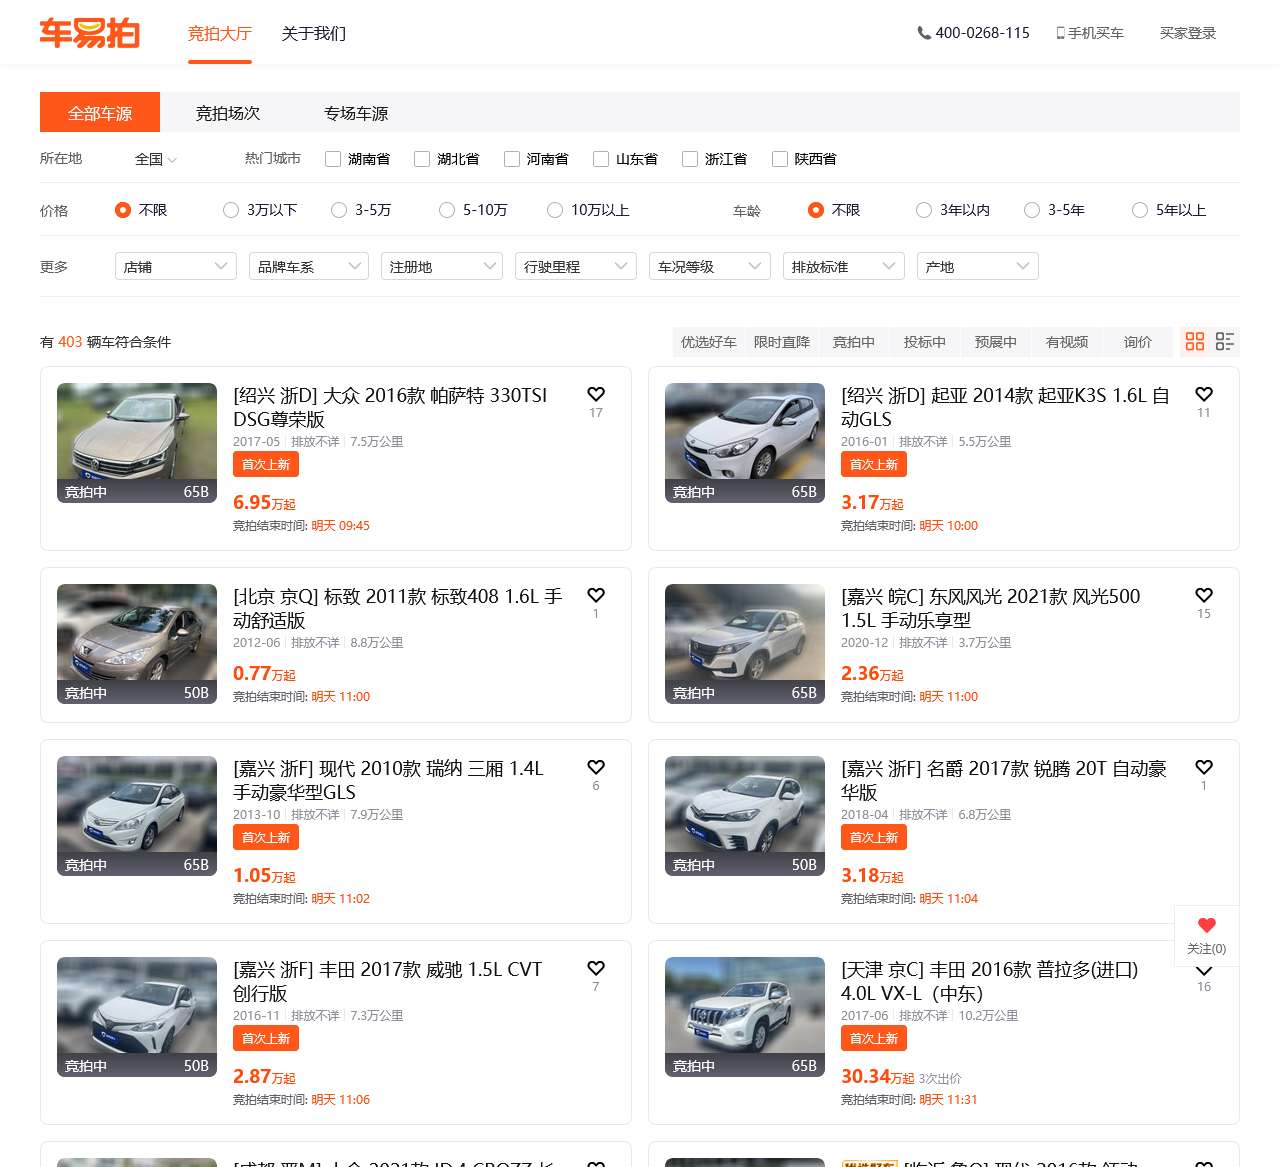Screen dimensions: 1280x1167
Task: Filter by 预展中 status
Action: click(996, 342)
